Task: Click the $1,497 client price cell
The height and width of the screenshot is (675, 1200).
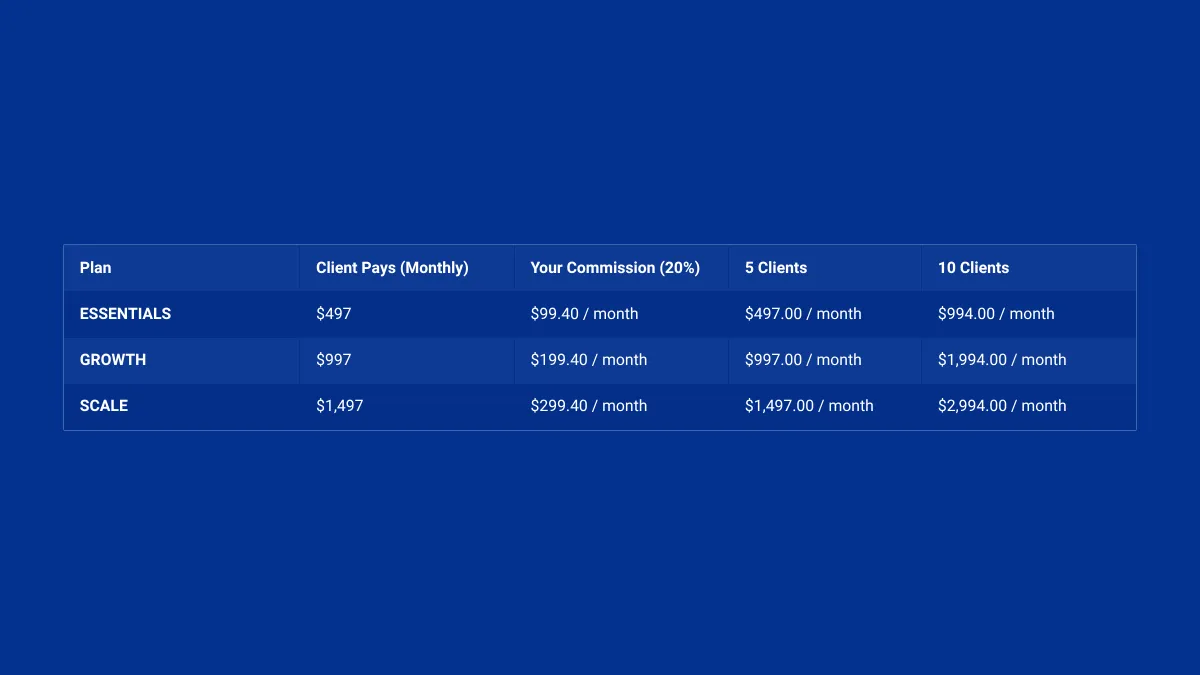Action: tap(407, 406)
